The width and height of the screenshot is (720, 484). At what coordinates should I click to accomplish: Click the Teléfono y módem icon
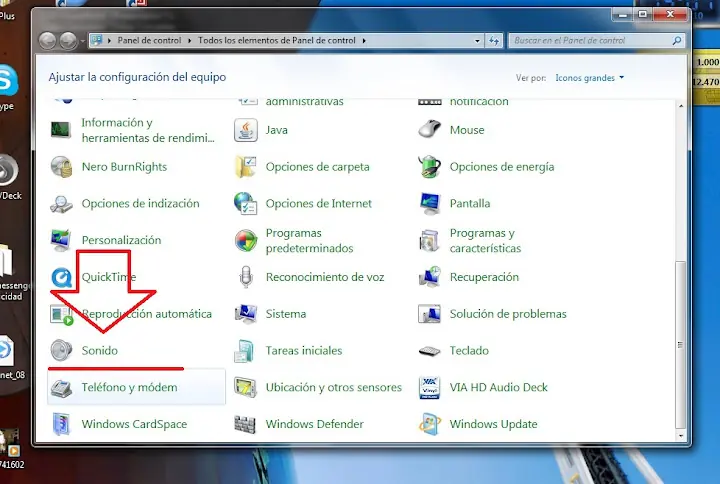(x=62, y=388)
